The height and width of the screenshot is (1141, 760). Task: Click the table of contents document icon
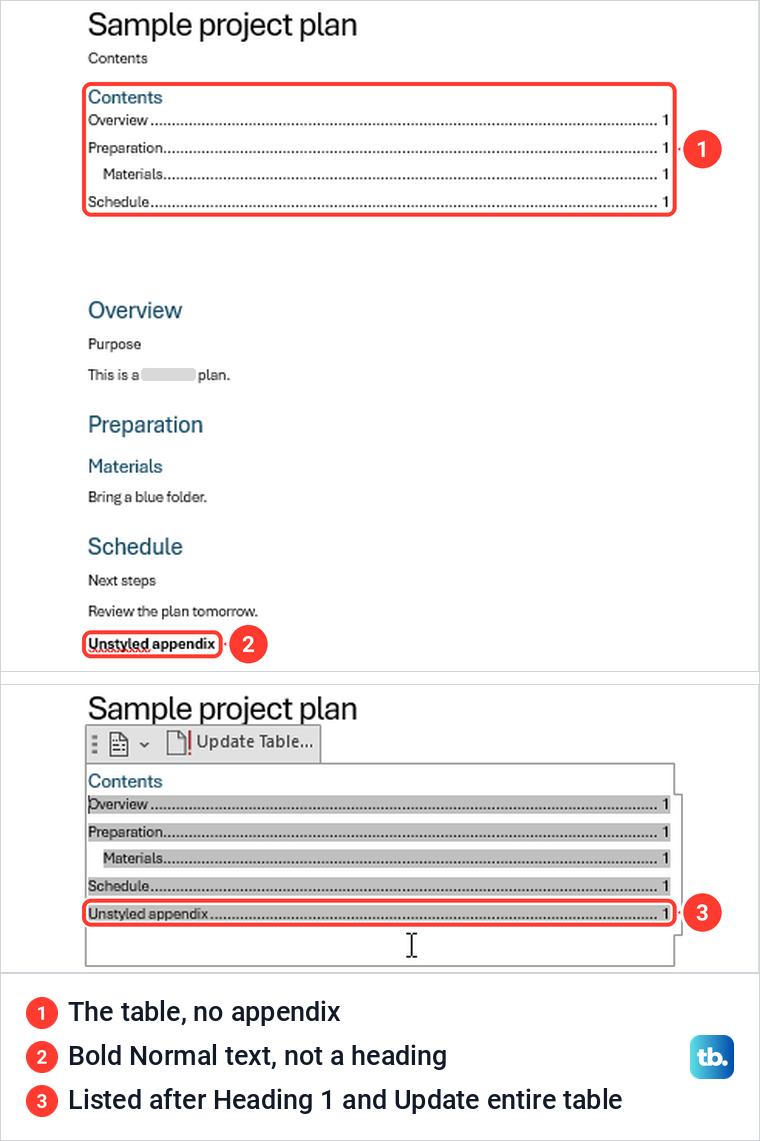[119, 744]
